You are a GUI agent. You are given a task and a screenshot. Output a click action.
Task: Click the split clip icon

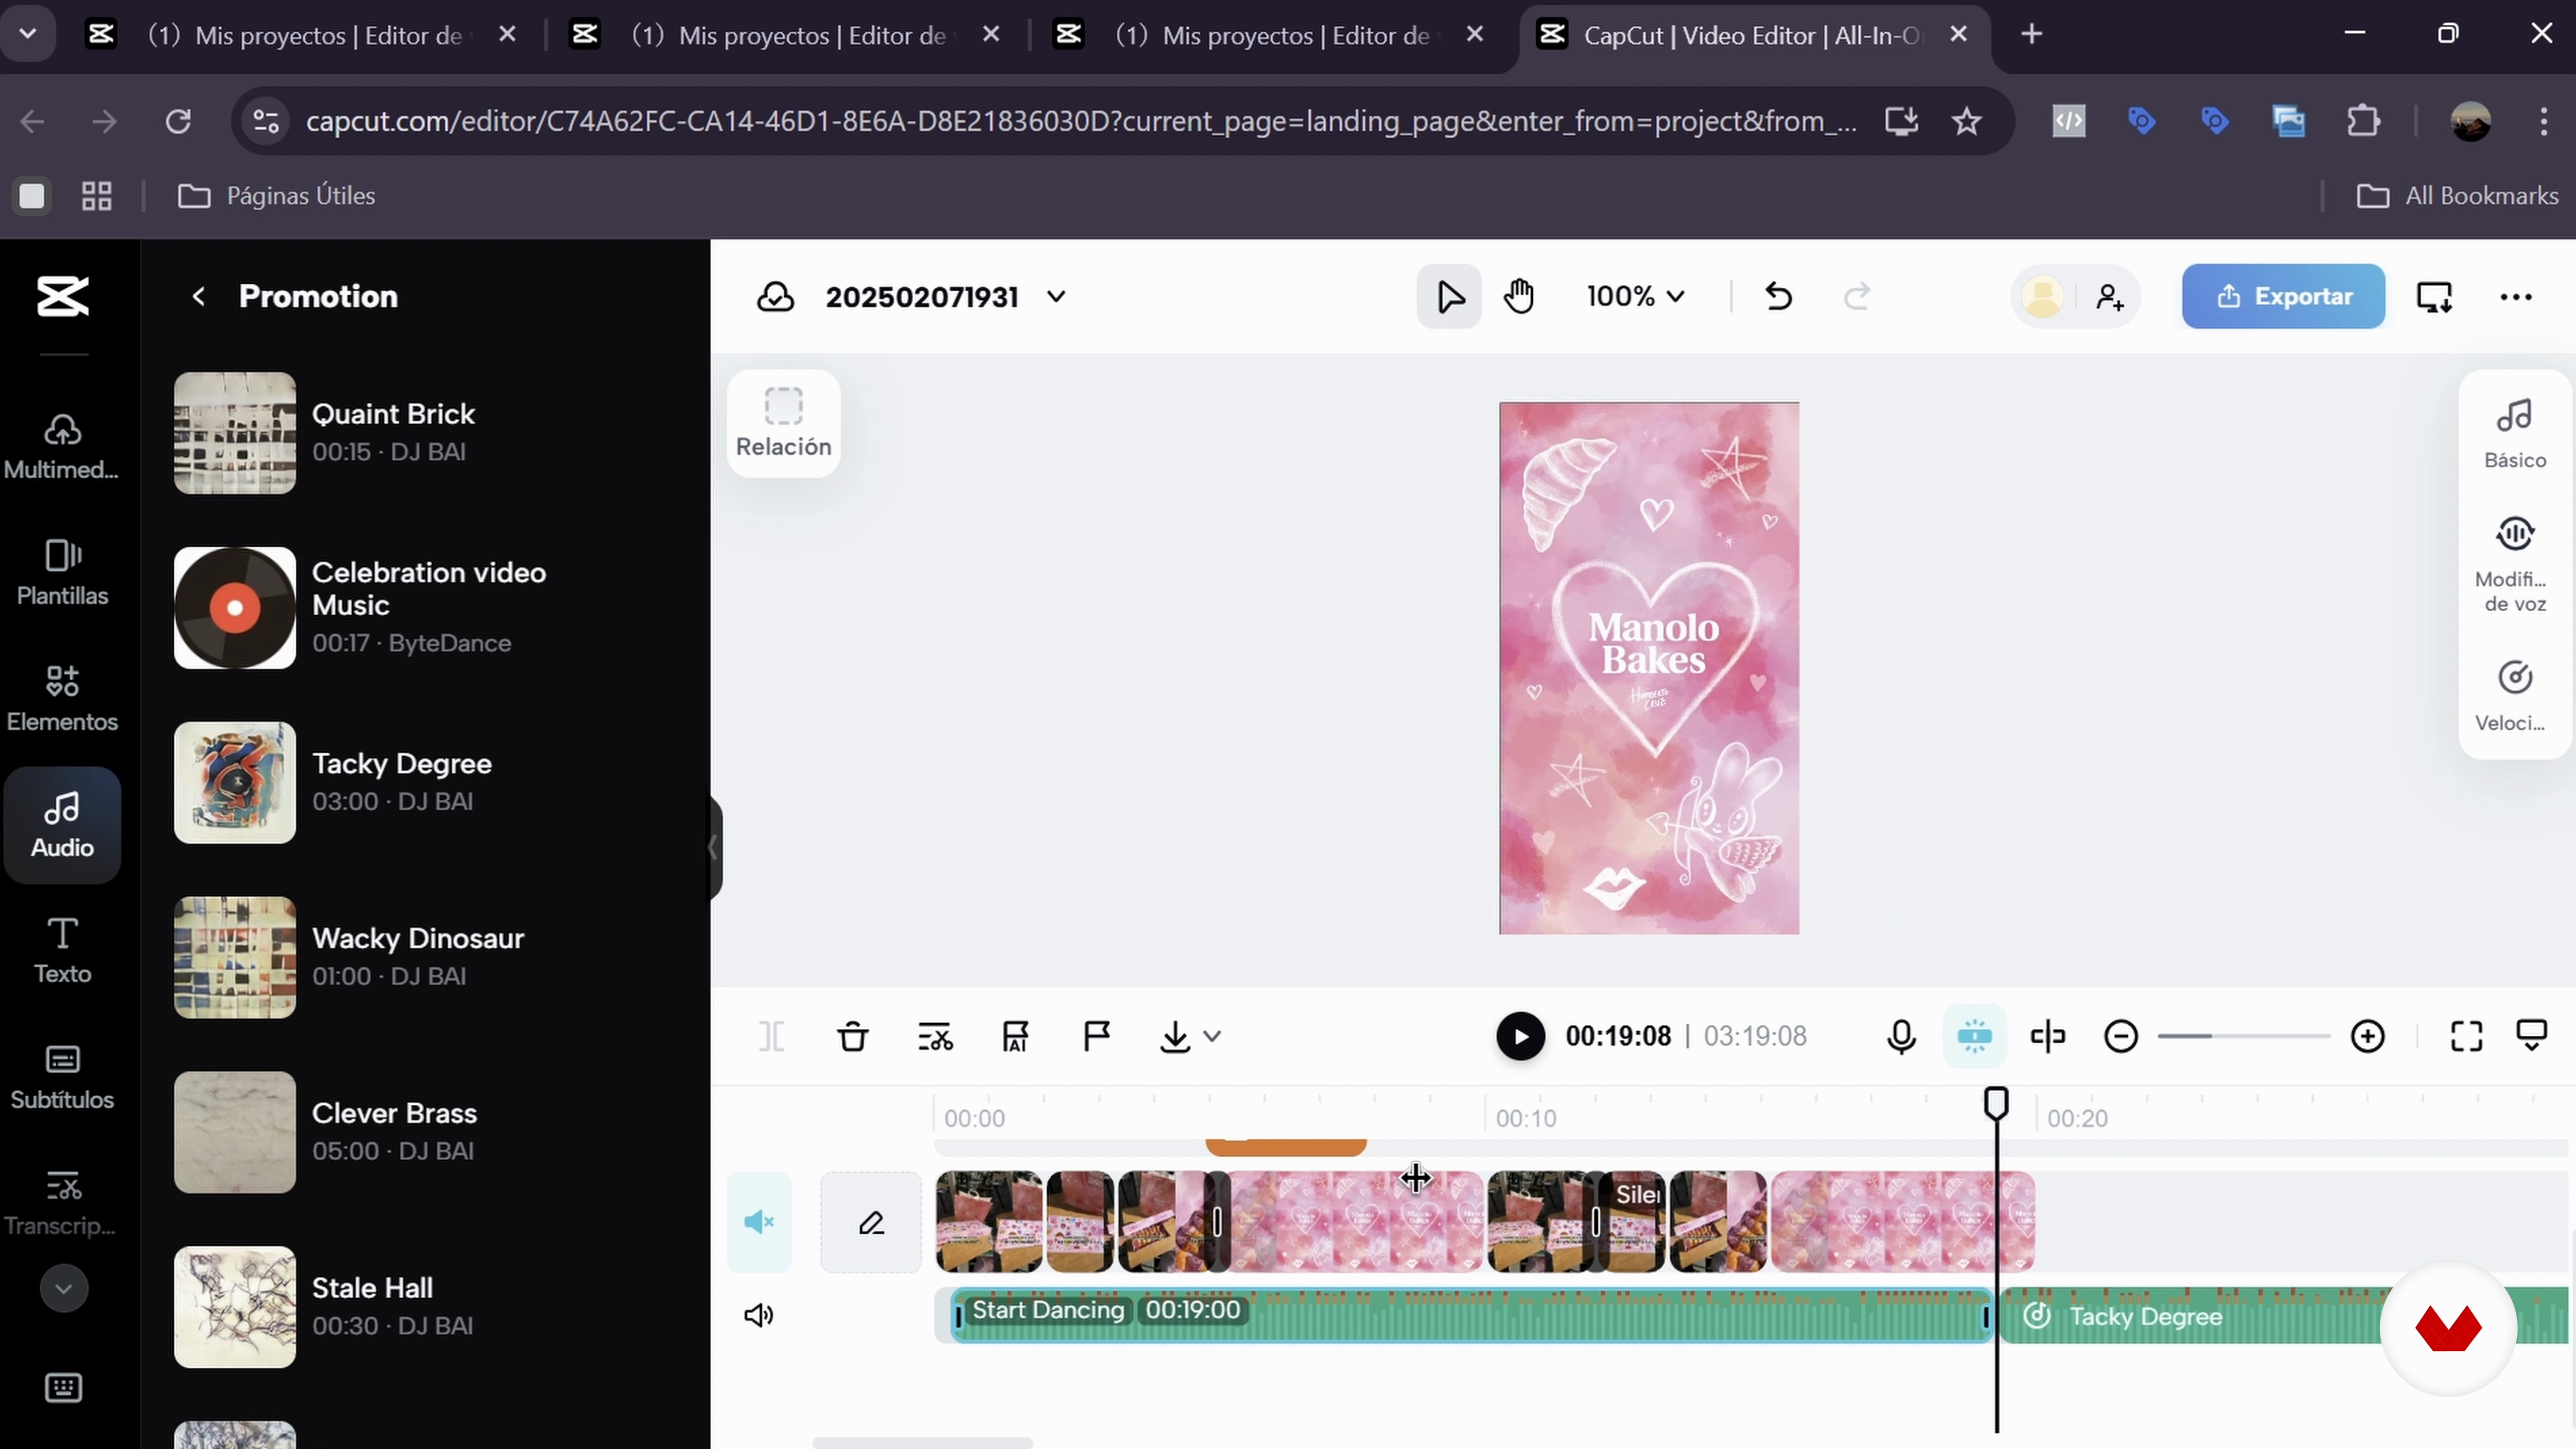[772, 1036]
